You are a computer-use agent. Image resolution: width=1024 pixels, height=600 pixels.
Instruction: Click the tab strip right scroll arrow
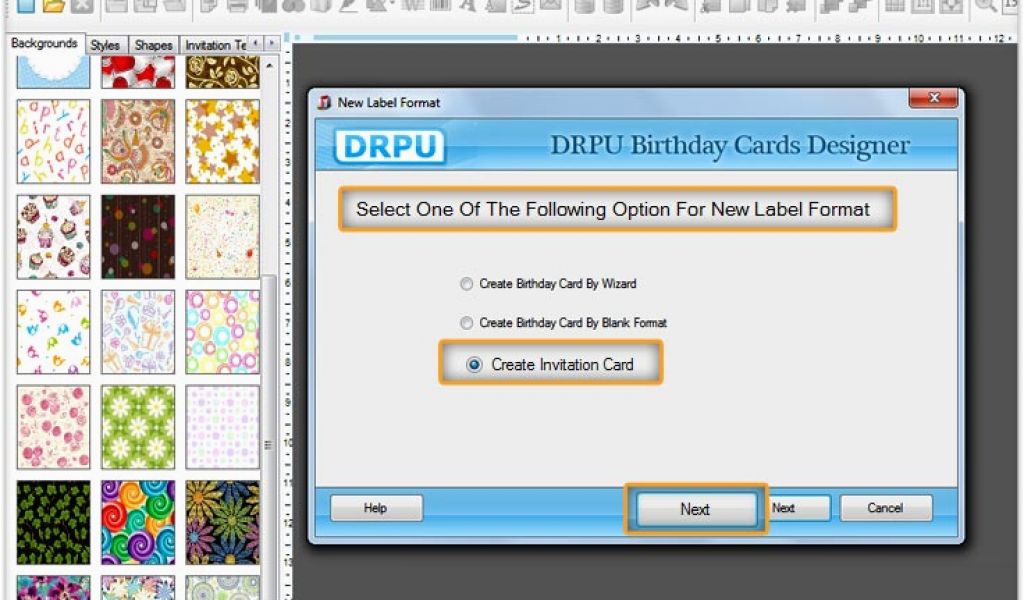(x=272, y=43)
